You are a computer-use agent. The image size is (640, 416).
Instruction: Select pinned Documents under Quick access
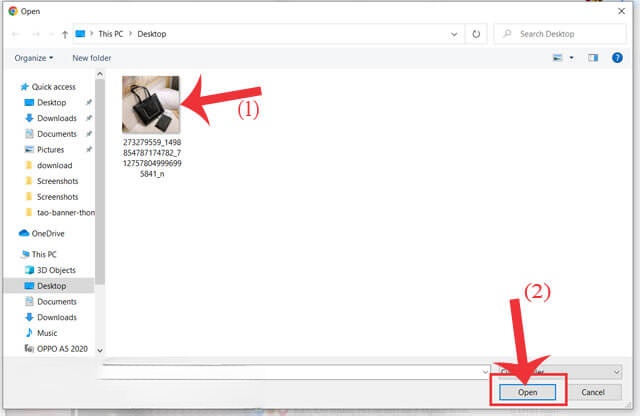click(x=57, y=134)
